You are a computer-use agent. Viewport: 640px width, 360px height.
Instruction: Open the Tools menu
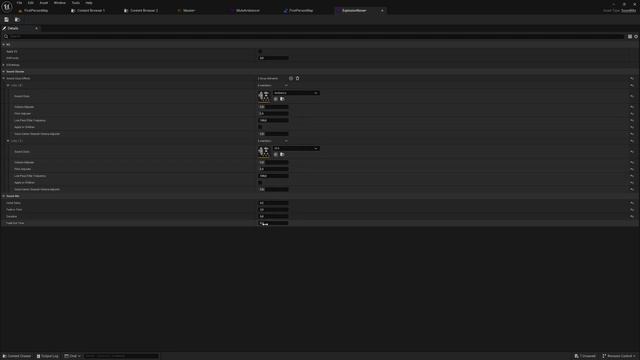tap(76, 3)
